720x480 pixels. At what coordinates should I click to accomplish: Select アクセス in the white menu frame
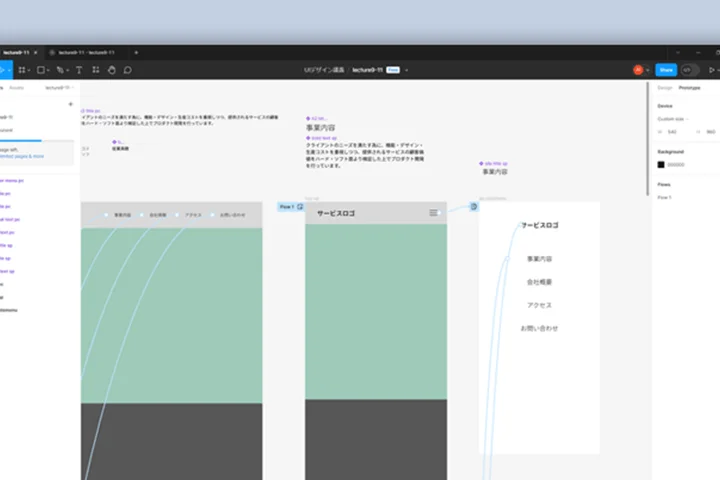pyautogui.click(x=540, y=305)
